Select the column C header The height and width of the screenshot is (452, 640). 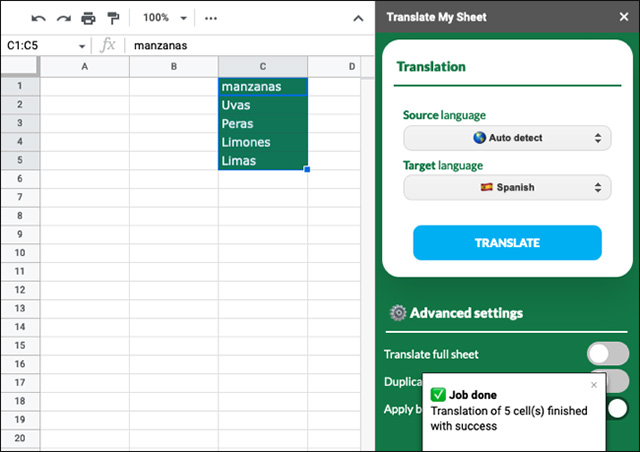click(x=263, y=67)
